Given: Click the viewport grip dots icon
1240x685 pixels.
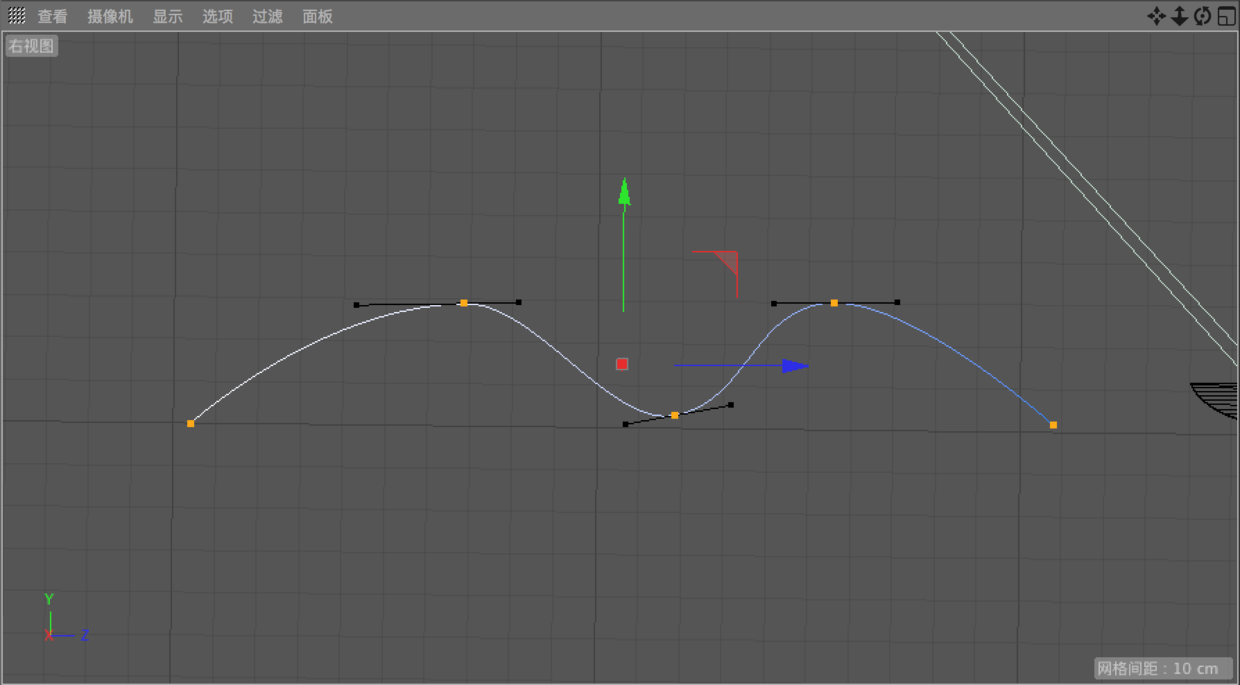Looking at the screenshot, I should click(x=17, y=16).
